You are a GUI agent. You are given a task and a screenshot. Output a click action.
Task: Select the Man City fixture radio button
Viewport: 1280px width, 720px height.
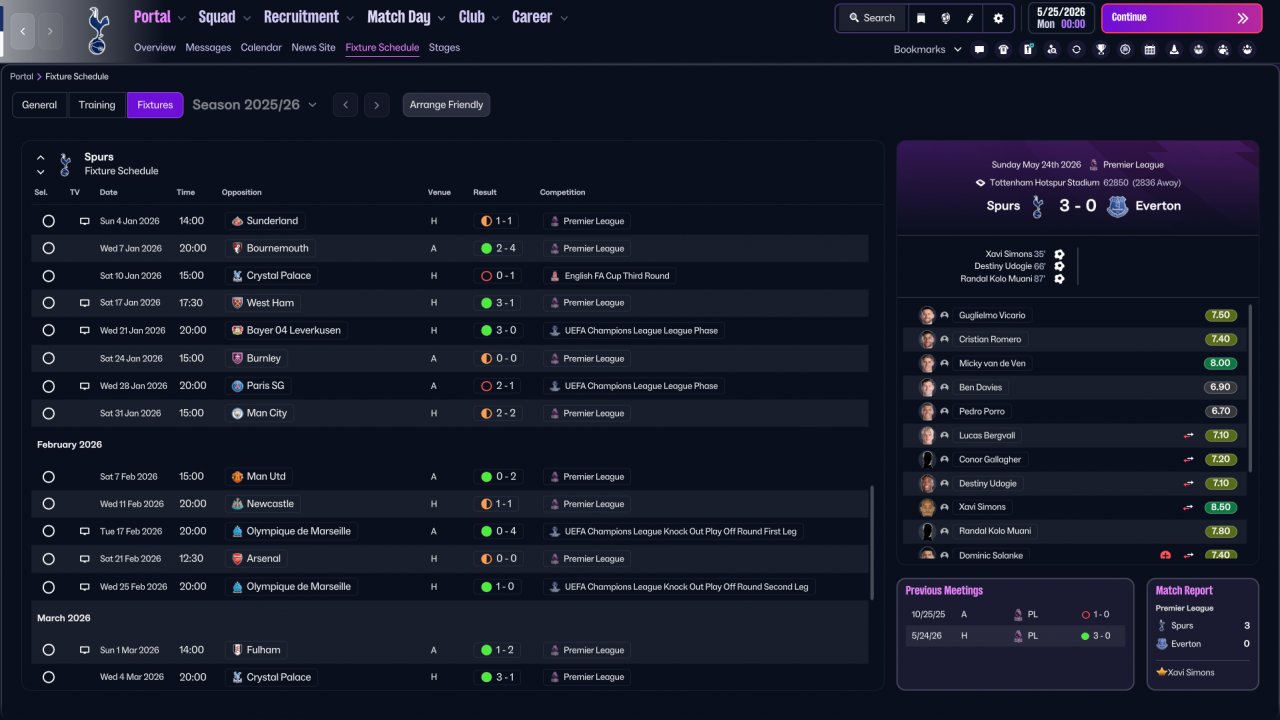pos(48,413)
